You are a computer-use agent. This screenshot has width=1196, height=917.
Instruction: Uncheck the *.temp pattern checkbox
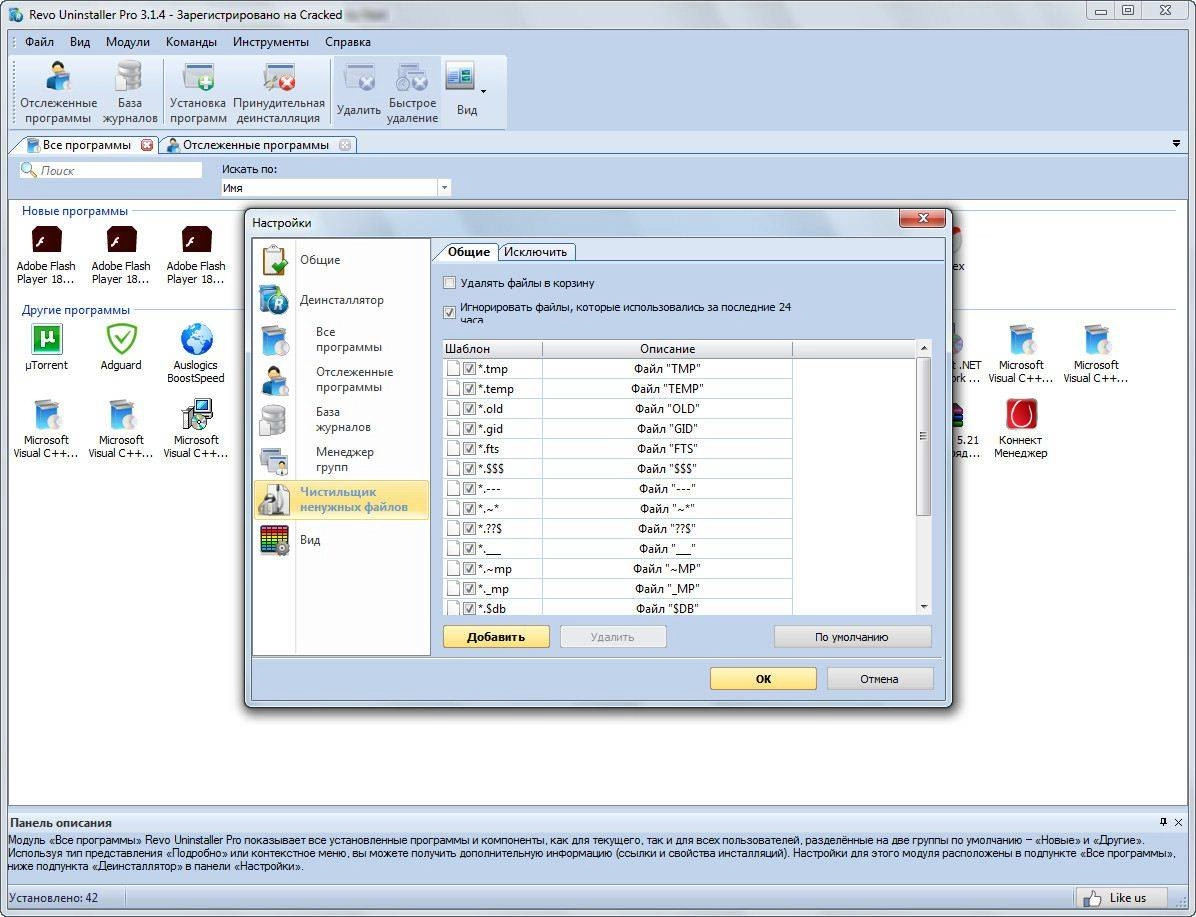tap(469, 388)
